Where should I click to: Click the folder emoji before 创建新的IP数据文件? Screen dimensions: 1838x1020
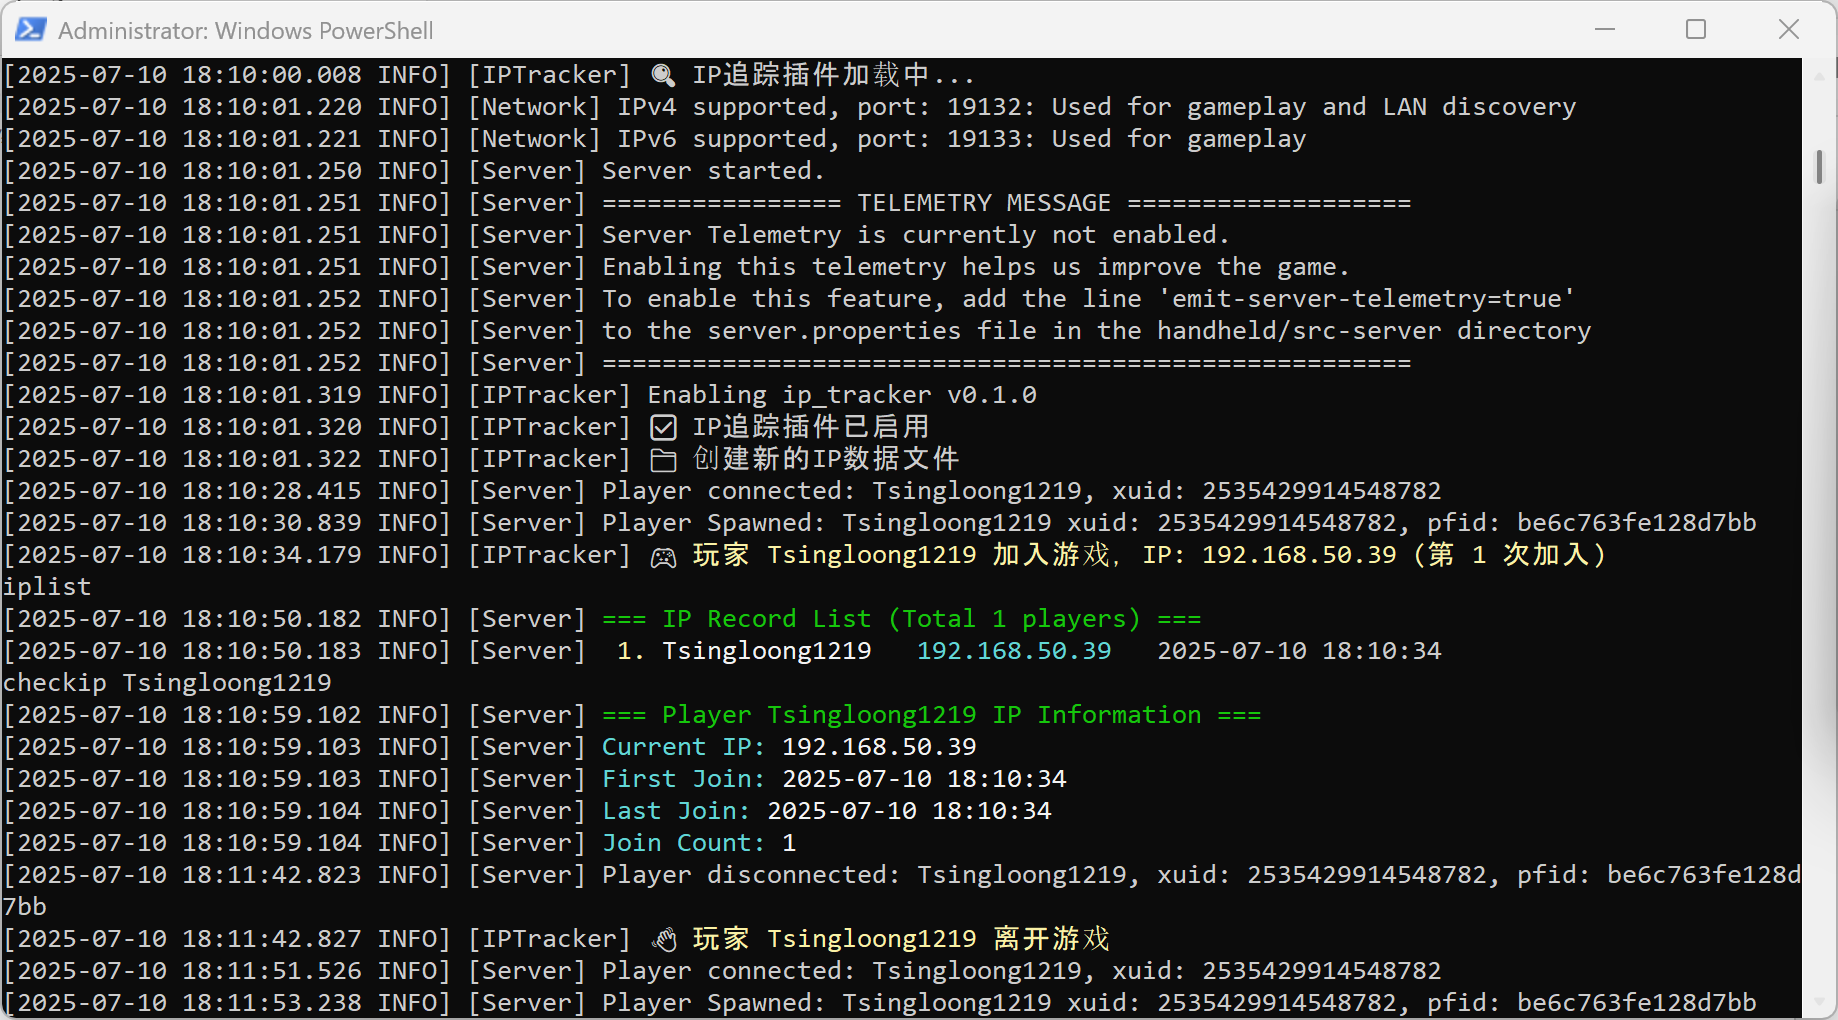(663, 460)
